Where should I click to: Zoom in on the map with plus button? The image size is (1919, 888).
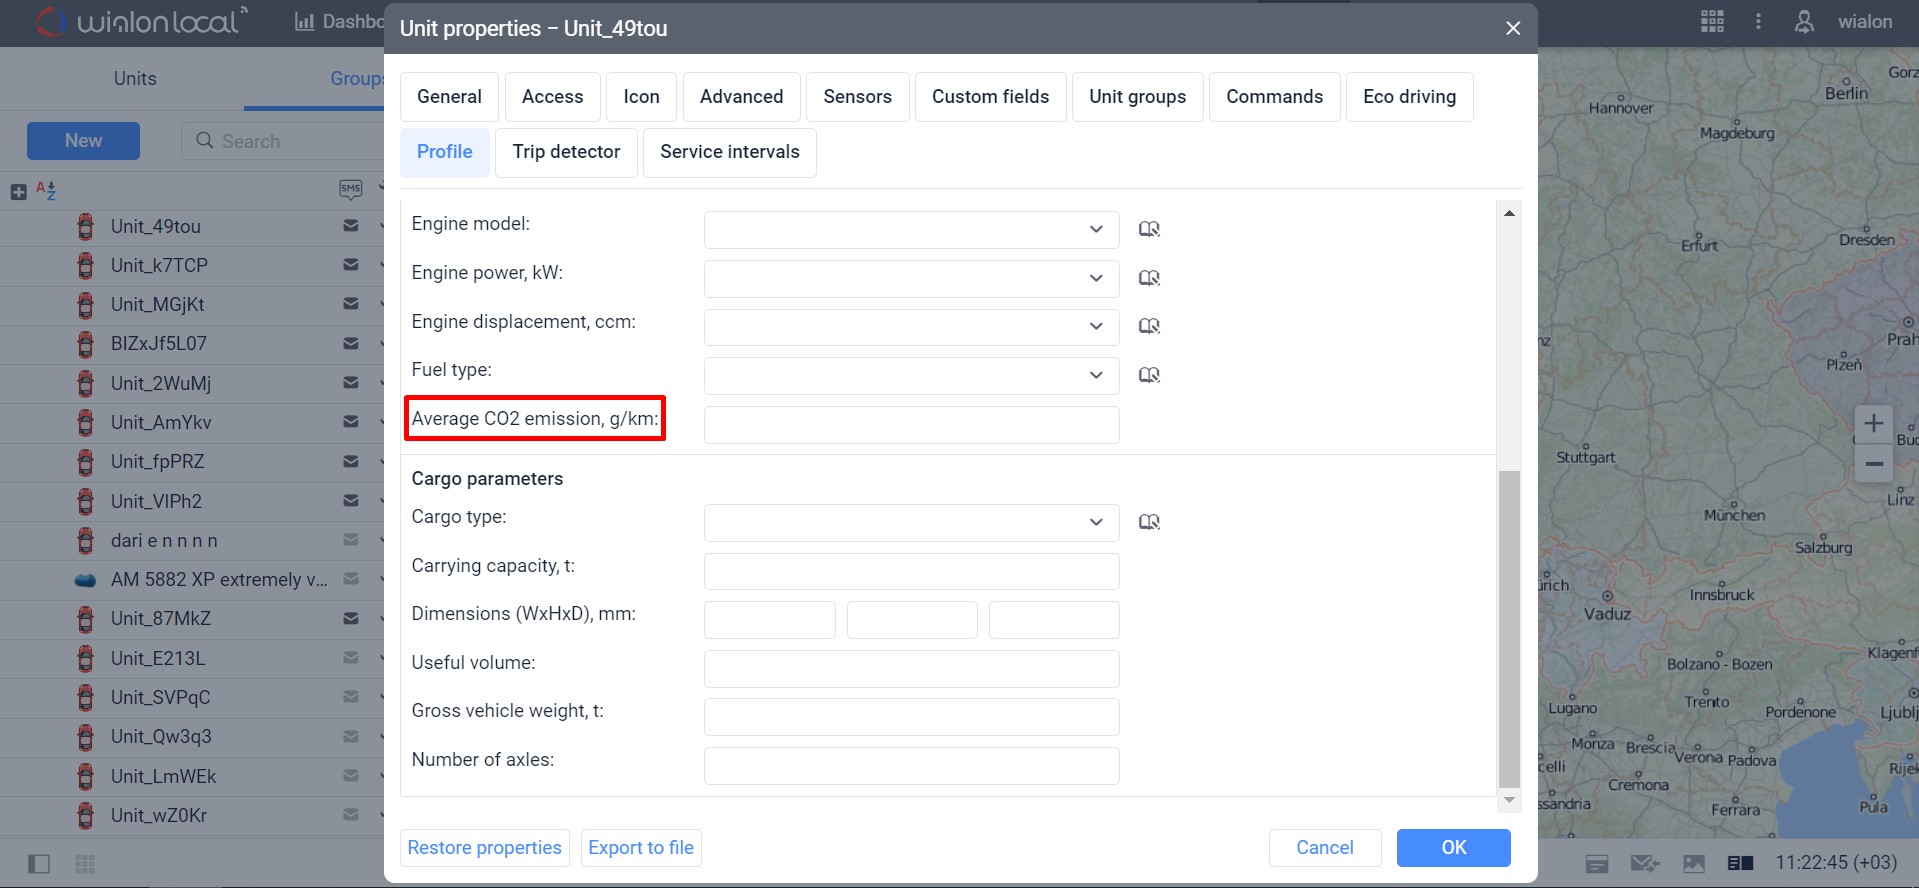pos(1873,423)
